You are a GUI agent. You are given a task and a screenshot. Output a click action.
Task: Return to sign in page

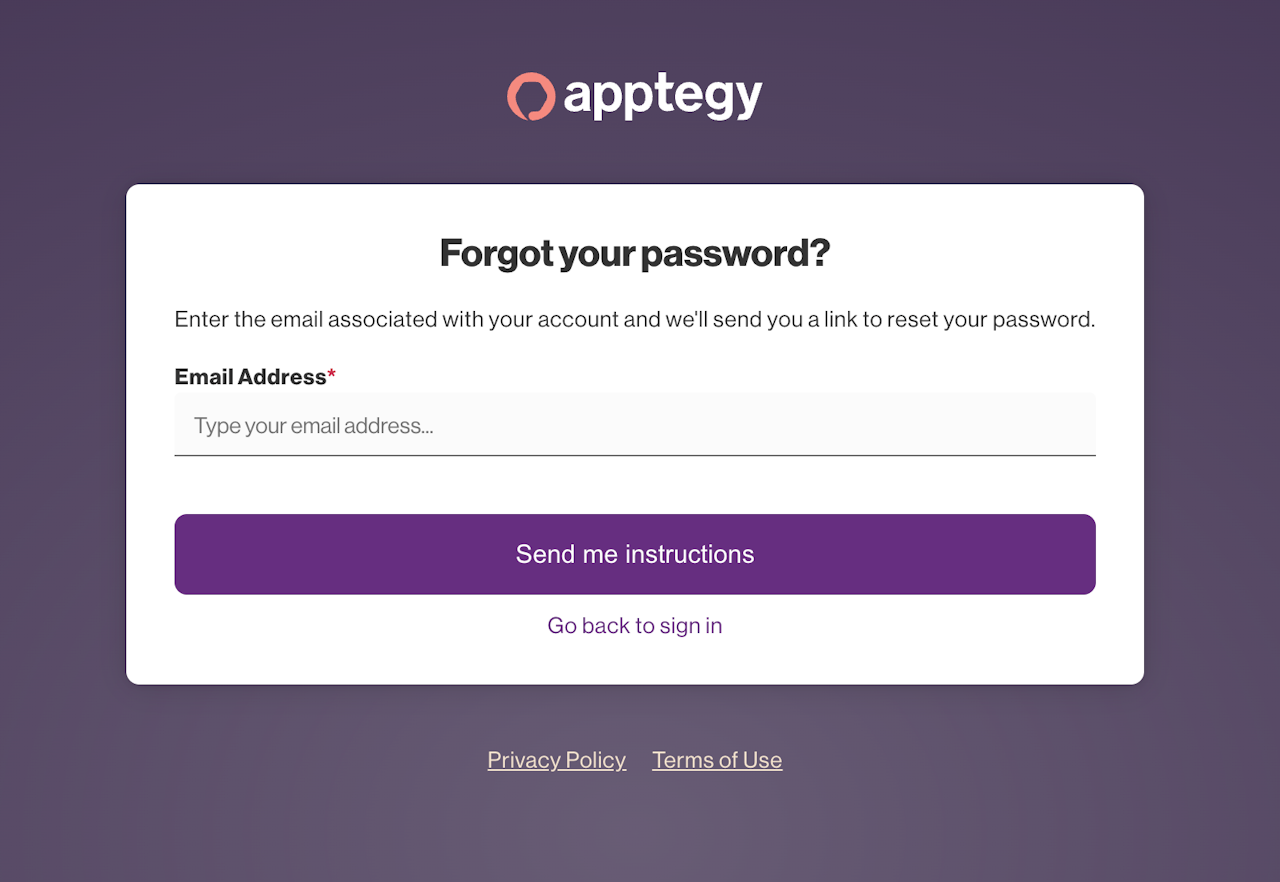pyautogui.click(x=635, y=625)
